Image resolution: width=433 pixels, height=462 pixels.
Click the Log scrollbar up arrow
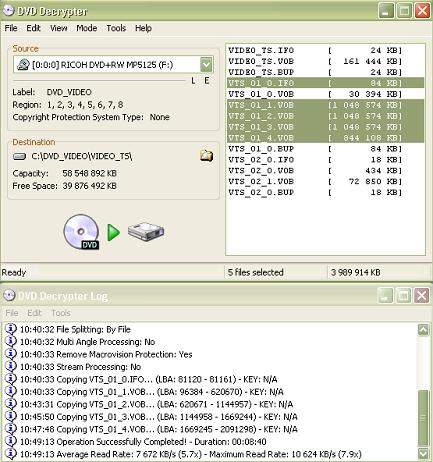(x=423, y=330)
